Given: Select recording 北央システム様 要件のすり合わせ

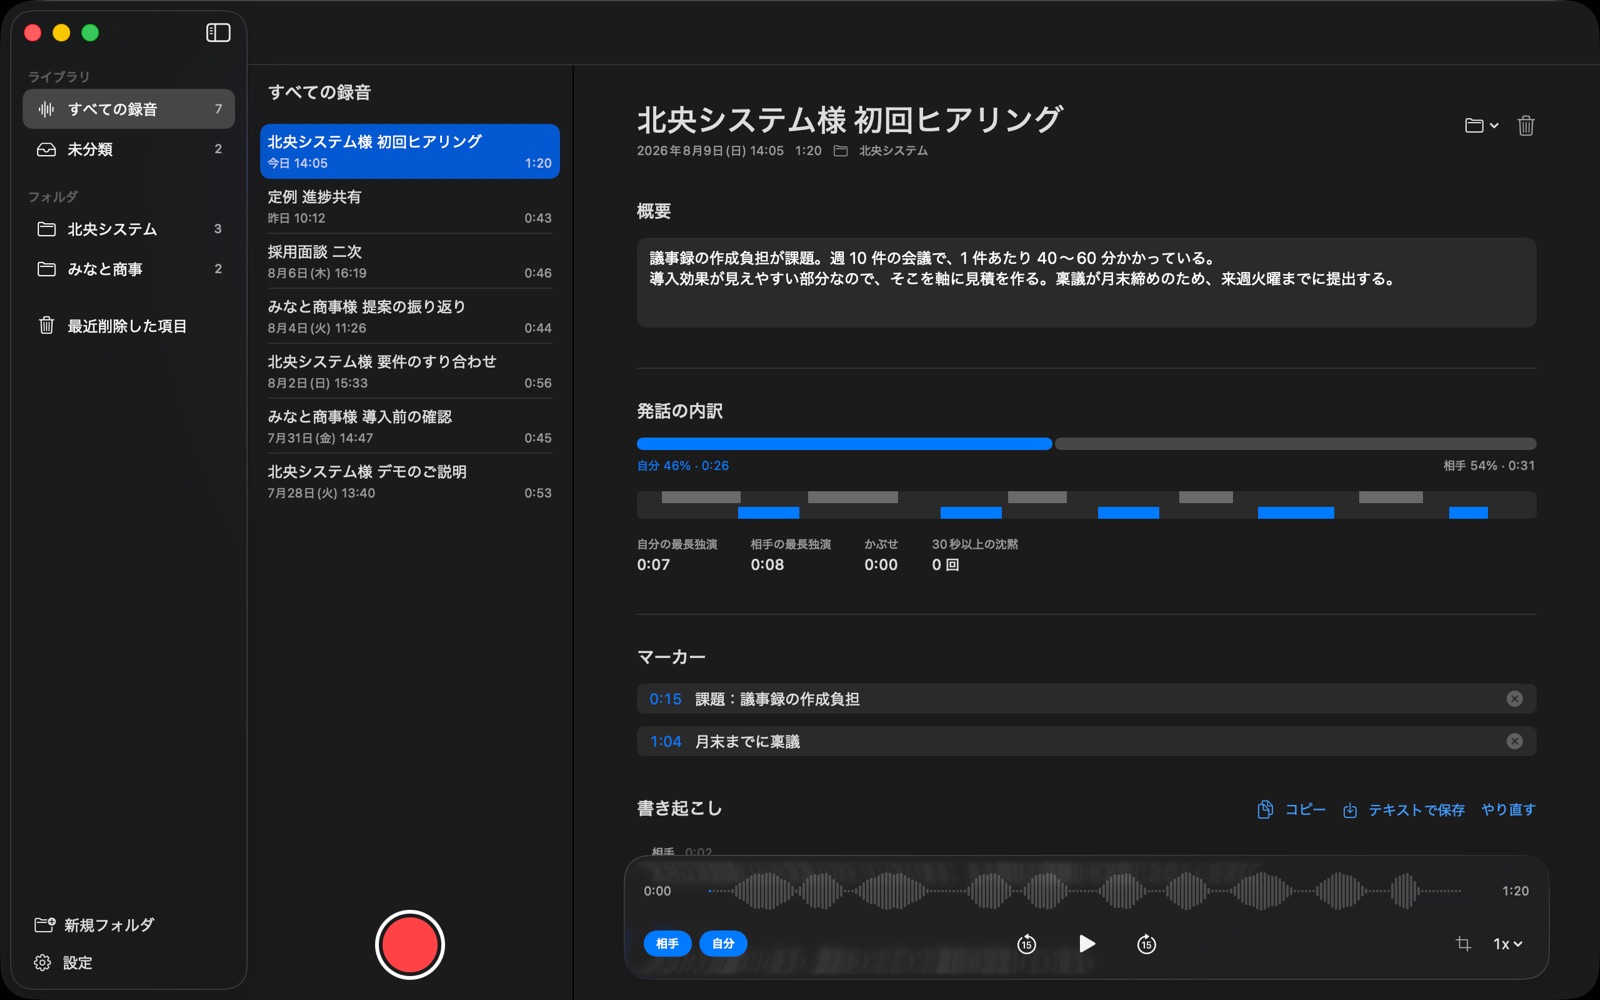Looking at the screenshot, I should 410,372.
